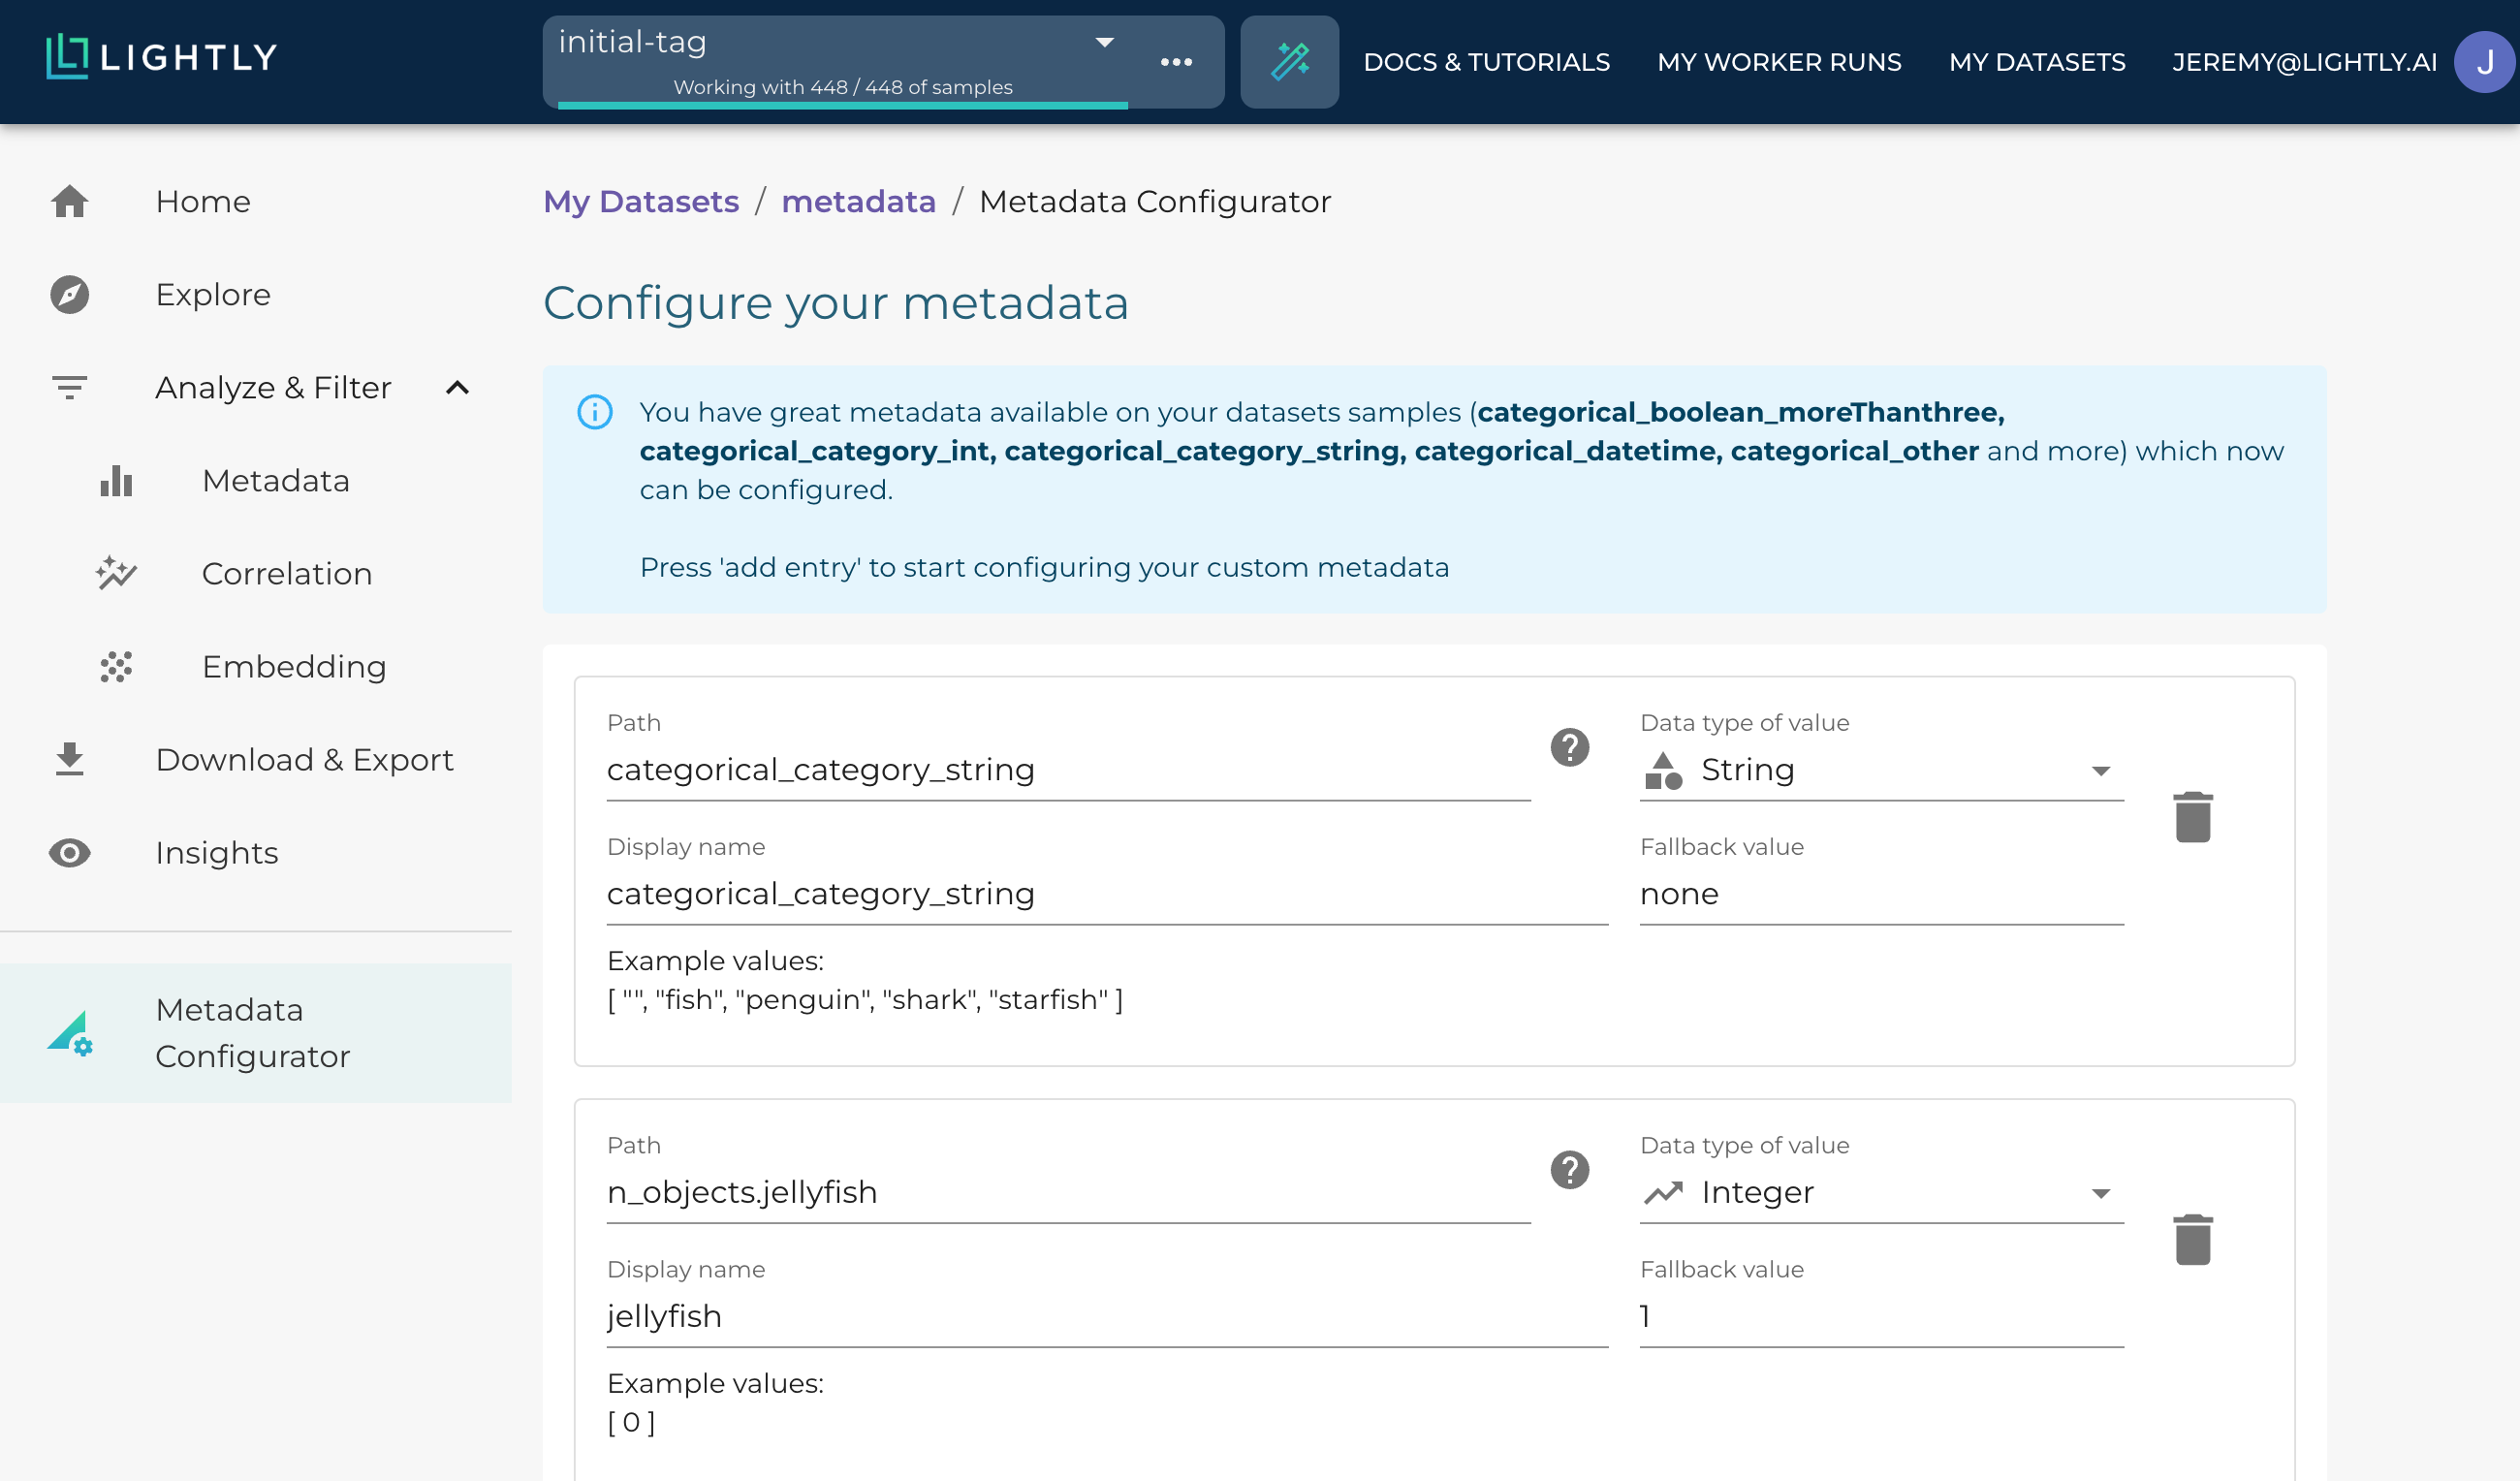Click the Lightly logo
Image resolution: width=2520 pixels, height=1481 pixels.
pyautogui.click(x=162, y=57)
